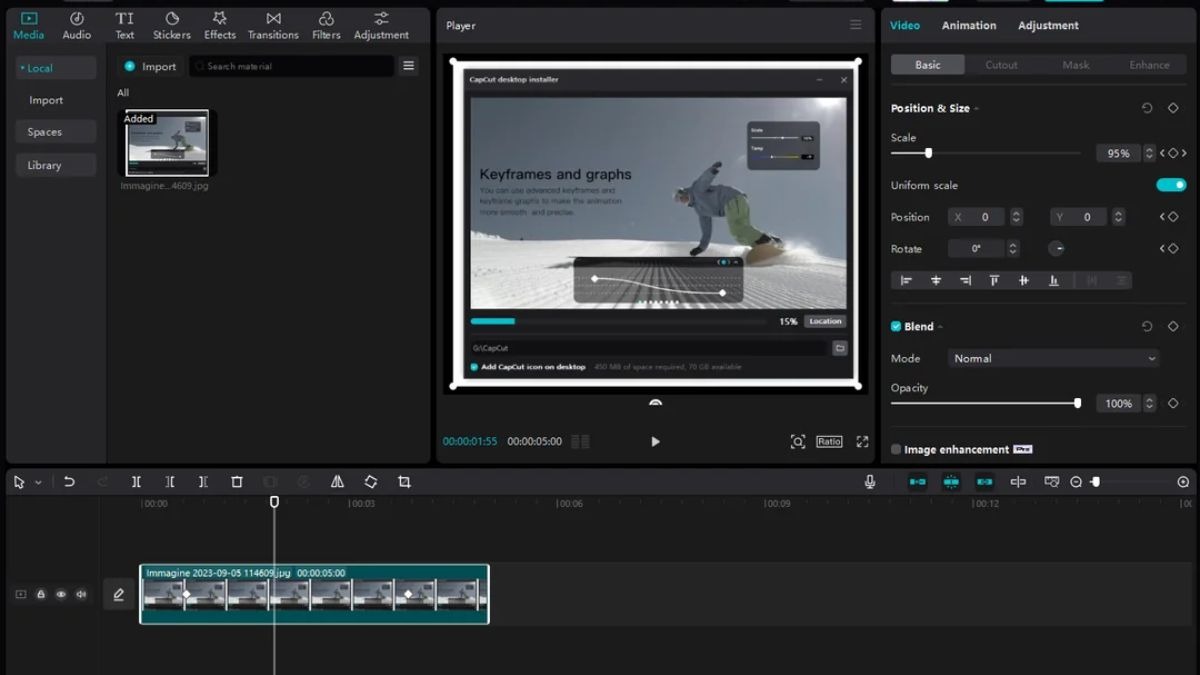Click the pencil edit icon on track
The height and width of the screenshot is (675, 1200).
(119, 594)
